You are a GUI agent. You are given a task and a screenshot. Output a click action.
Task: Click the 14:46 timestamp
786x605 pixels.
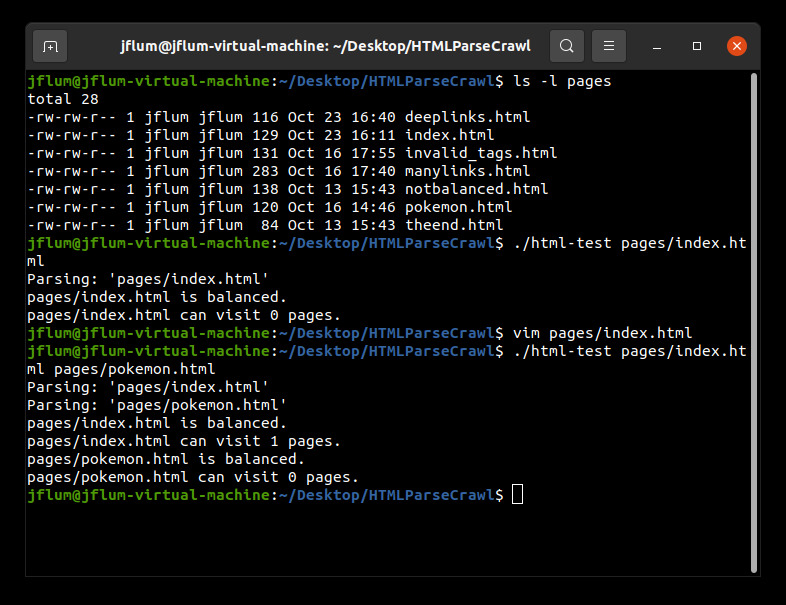373,208
